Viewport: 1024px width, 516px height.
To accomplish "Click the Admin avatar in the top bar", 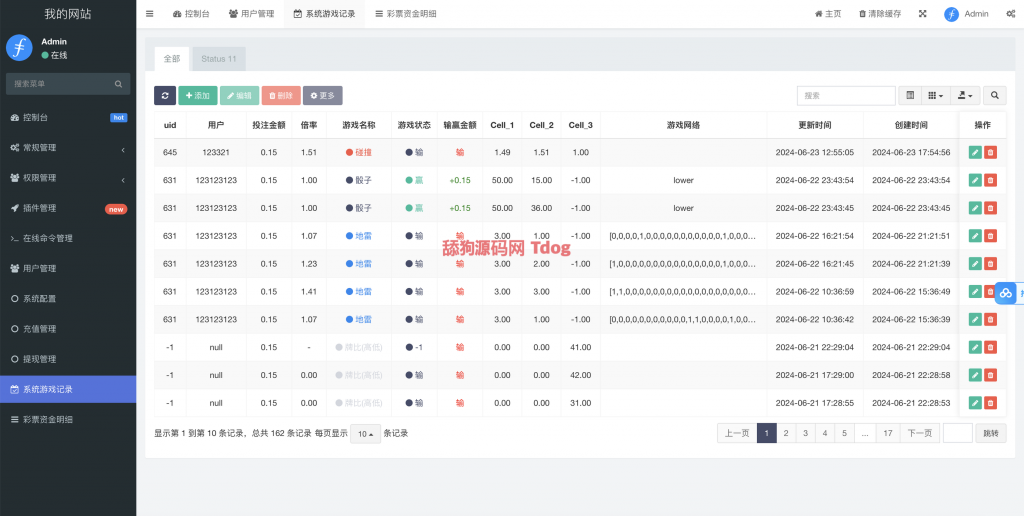I will (952, 14).
